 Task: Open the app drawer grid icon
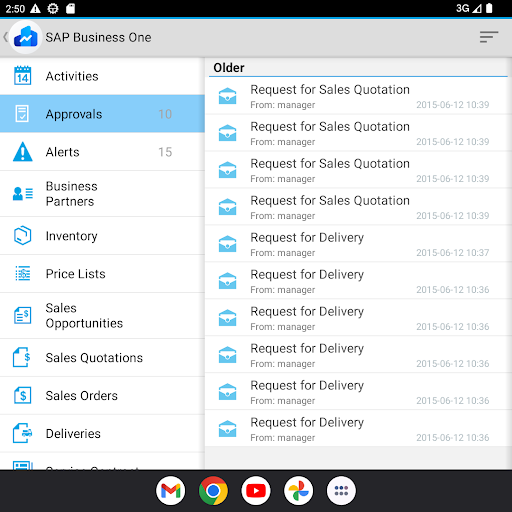coord(341,491)
